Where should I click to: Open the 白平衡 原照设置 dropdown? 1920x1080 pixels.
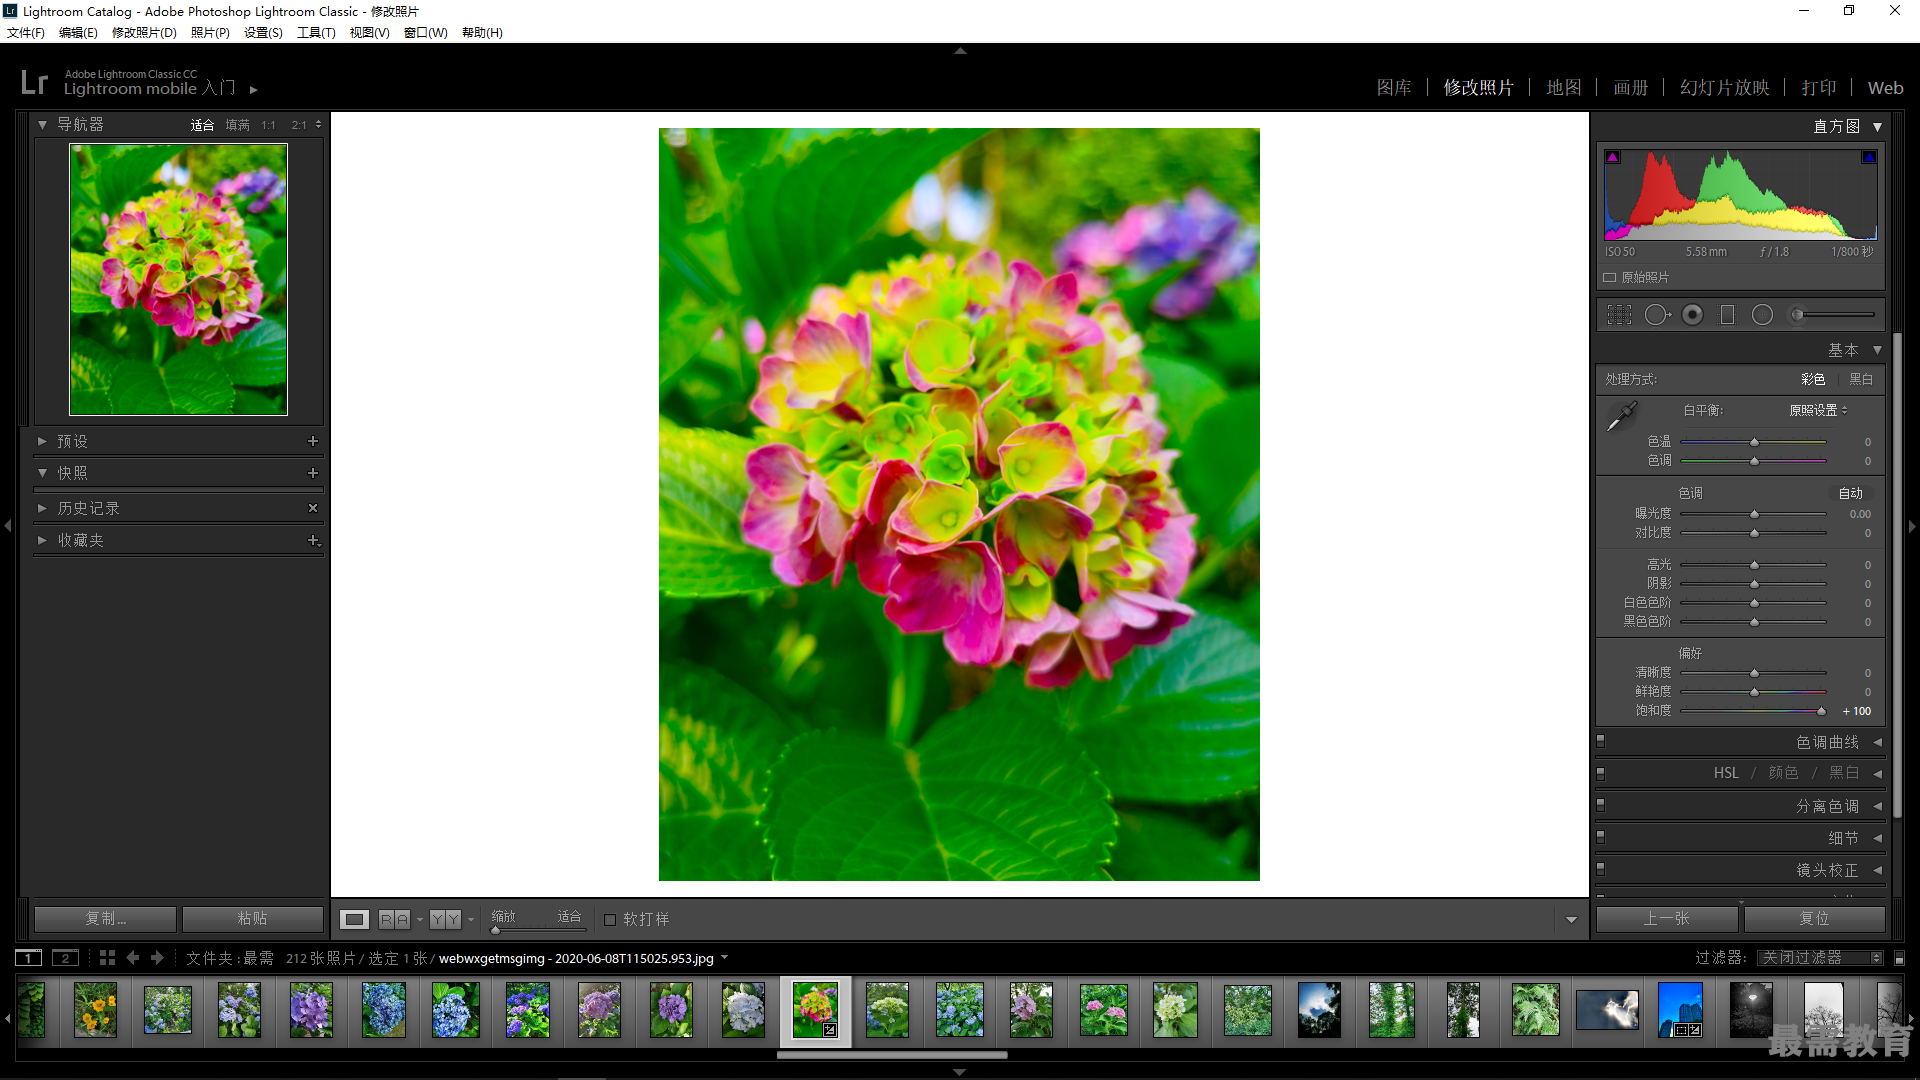1818,411
